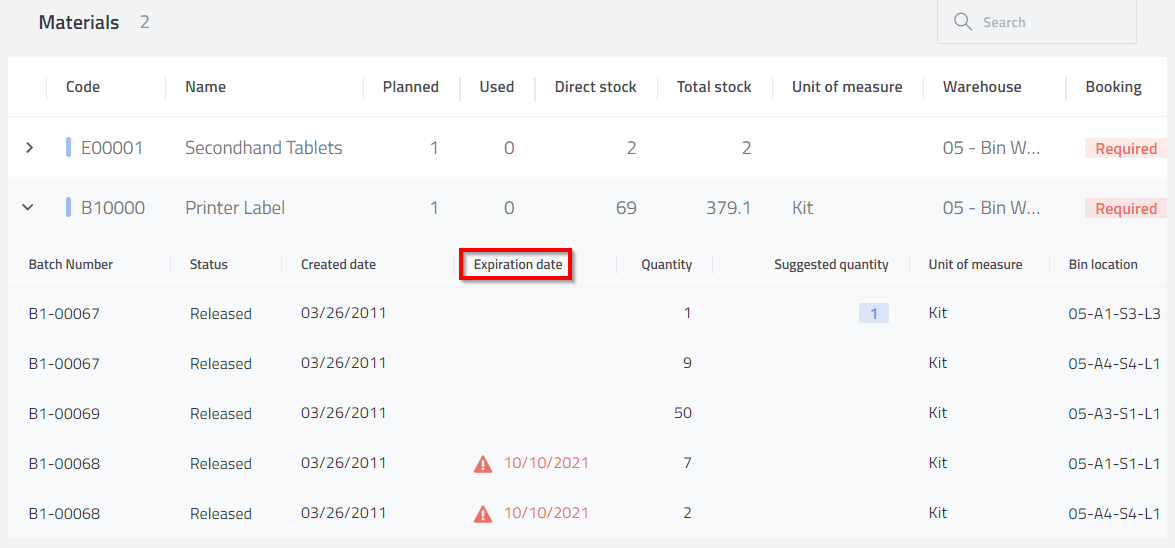Sort by Batch Number column header
This screenshot has height=548, width=1175.
[70, 264]
